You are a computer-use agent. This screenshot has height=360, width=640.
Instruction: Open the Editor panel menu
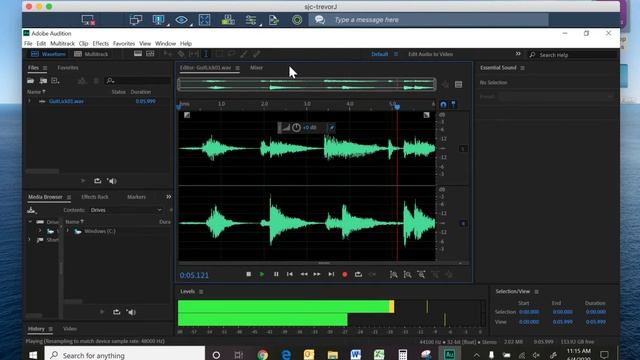237,68
